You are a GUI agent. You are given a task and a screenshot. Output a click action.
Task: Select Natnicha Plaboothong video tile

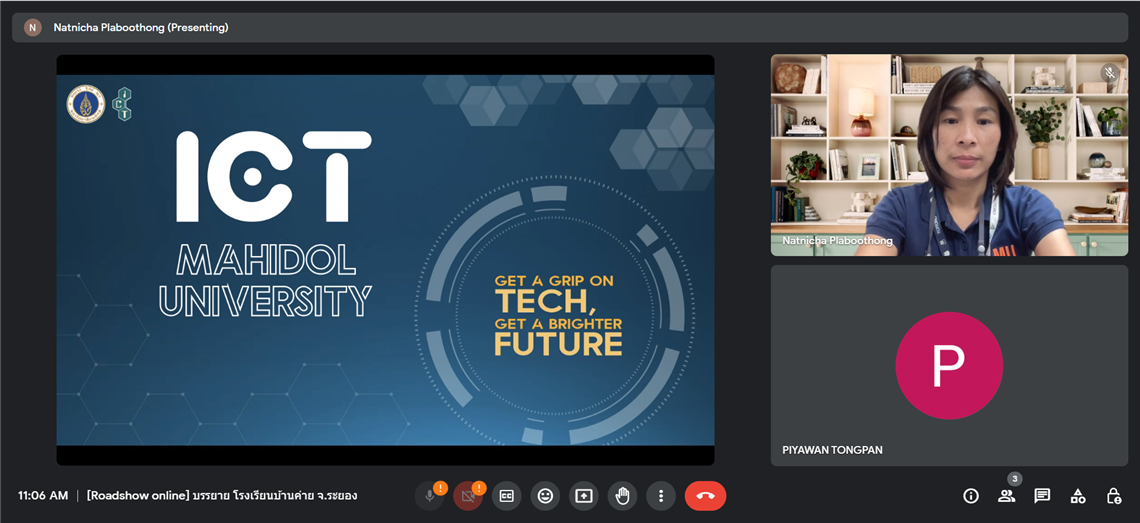pos(950,155)
